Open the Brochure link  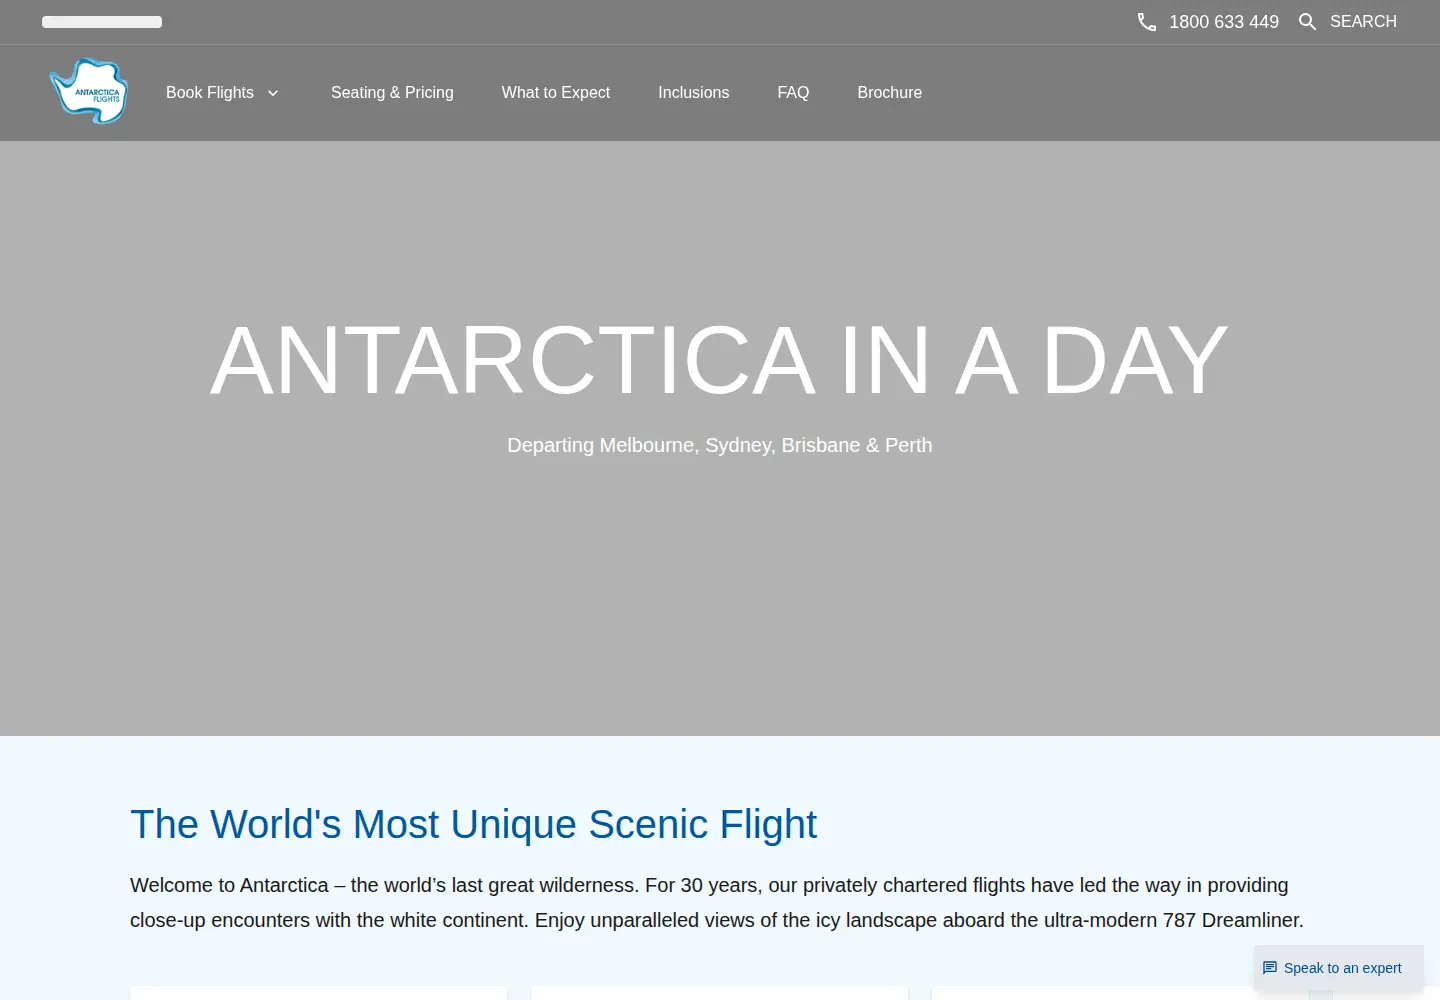point(890,92)
